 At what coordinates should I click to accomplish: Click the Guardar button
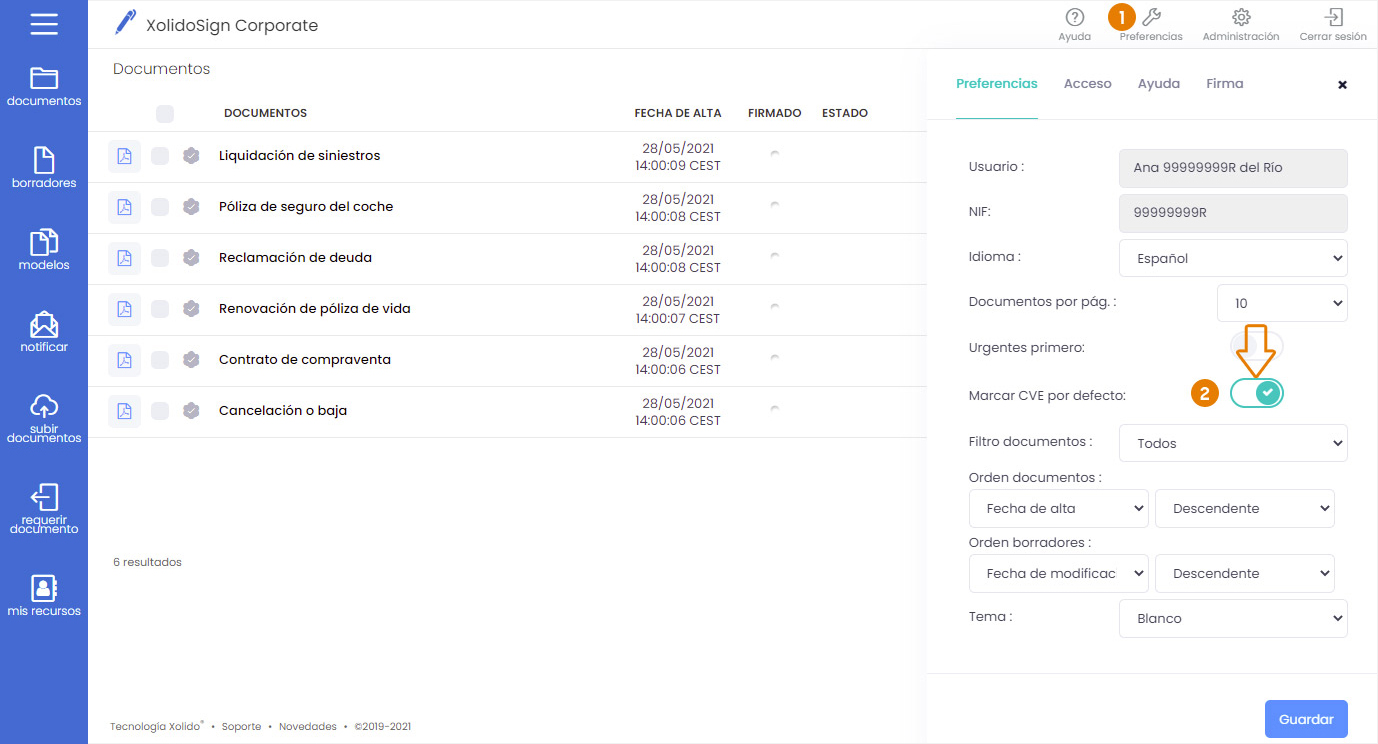click(x=1306, y=719)
